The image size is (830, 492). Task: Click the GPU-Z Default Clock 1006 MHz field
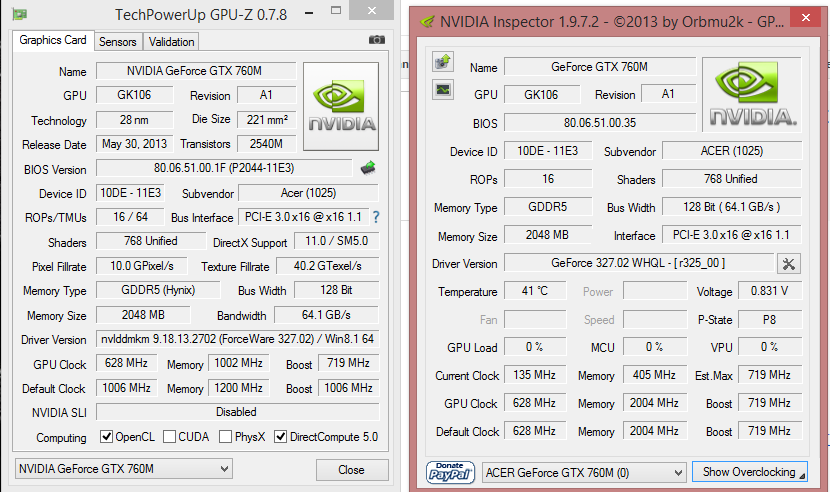click(127, 388)
